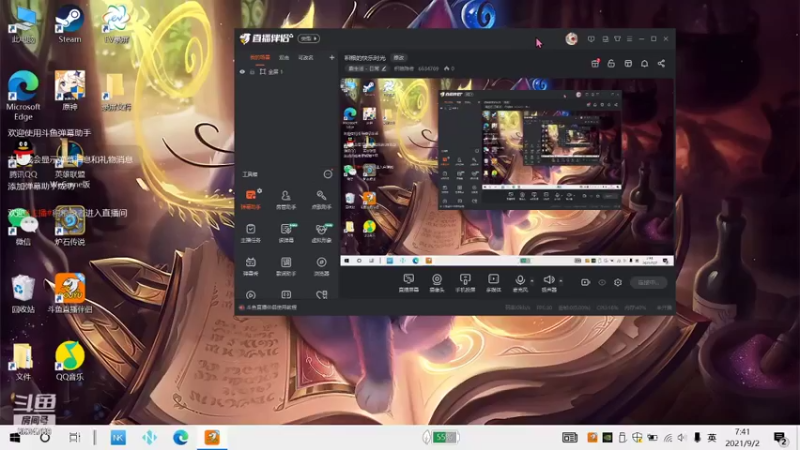Open the tool between 主播任务 and 虚拟形象
800x450 pixels.
pos(286,233)
